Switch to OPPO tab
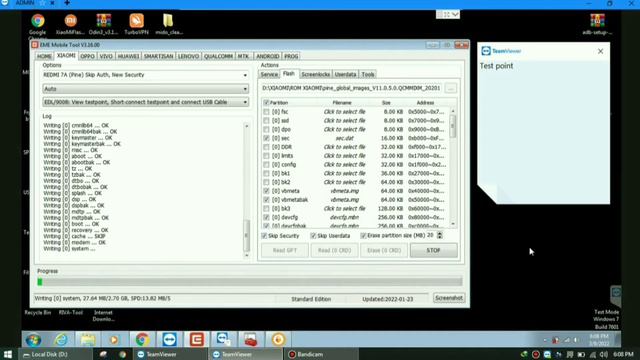This screenshot has height=360, width=640. (87, 56)
